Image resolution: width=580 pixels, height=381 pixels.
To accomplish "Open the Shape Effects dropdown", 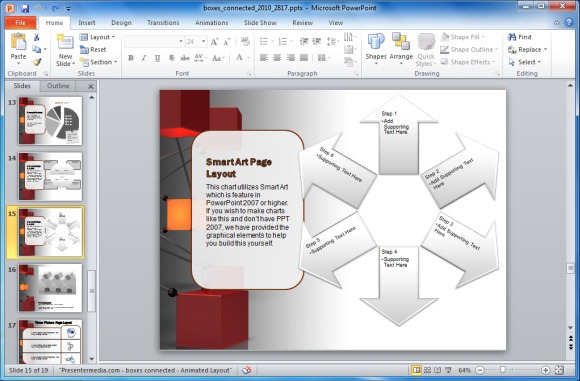I will 468,62.
